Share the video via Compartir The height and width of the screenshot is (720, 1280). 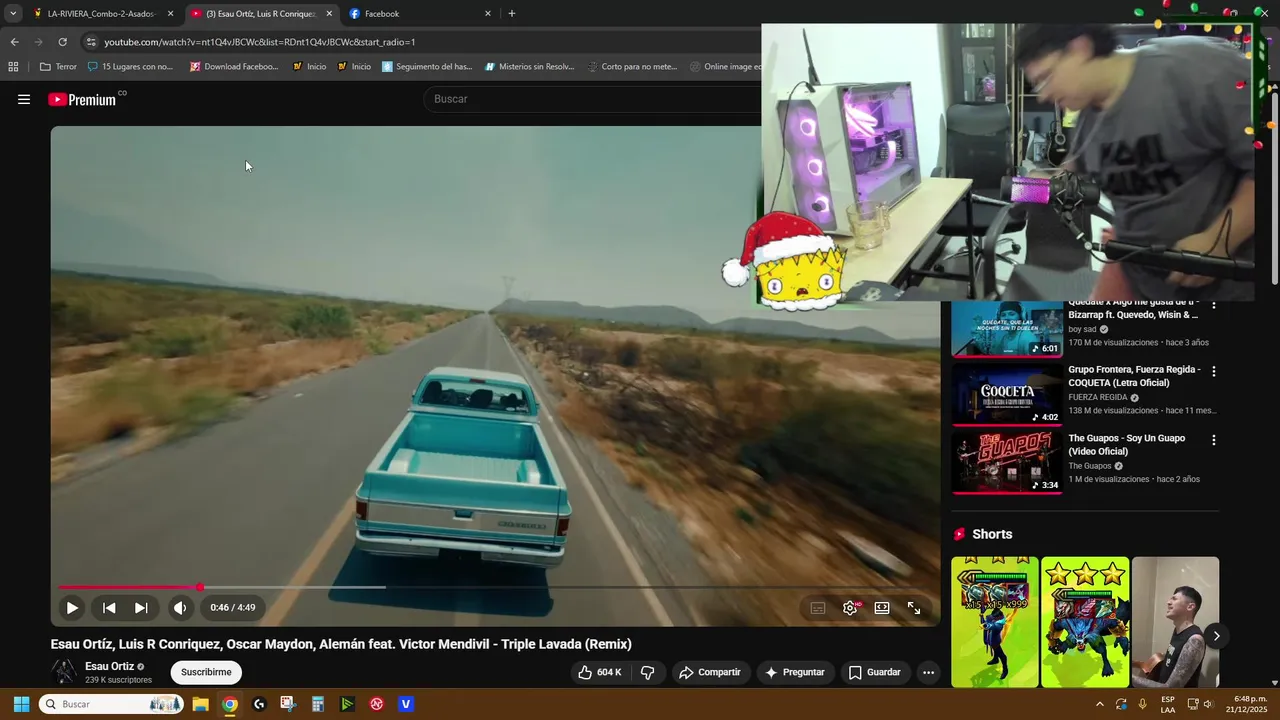click(x=710, y=672)
